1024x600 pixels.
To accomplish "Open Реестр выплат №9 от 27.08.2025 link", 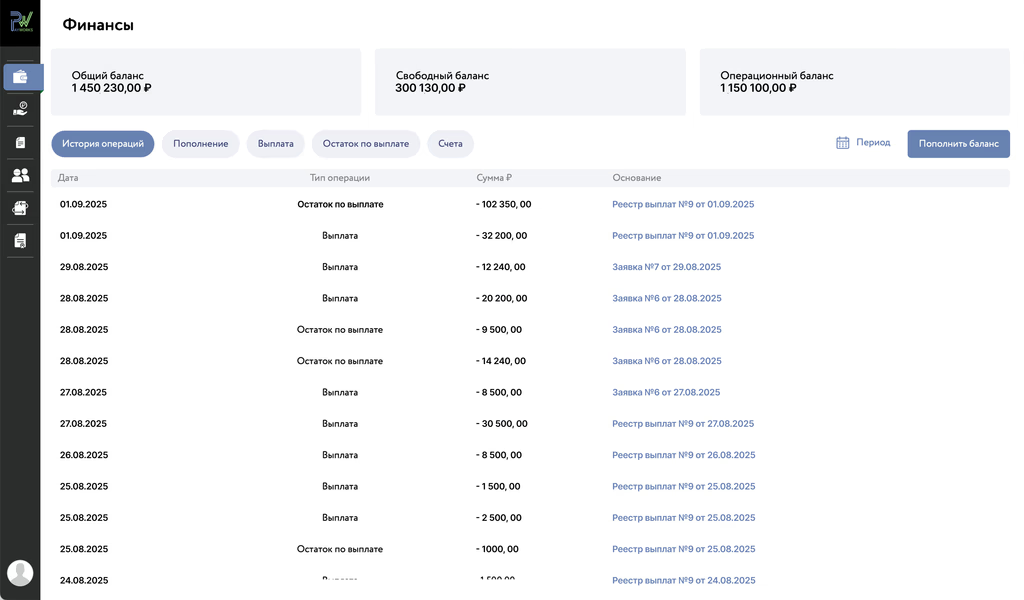I will click(683, 424).
